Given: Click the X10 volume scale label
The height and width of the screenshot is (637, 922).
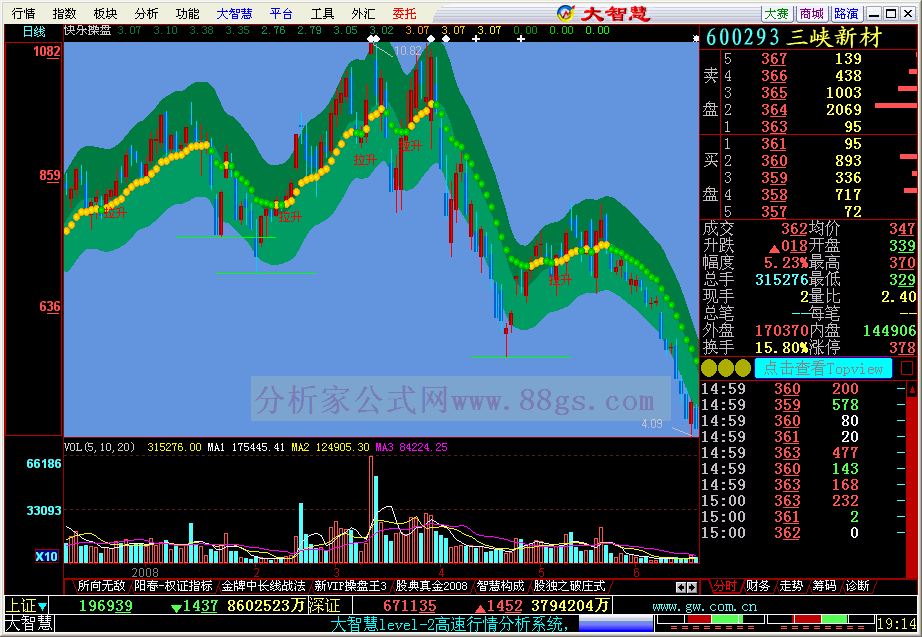Looking at the screenshot, I should [46, 556].
